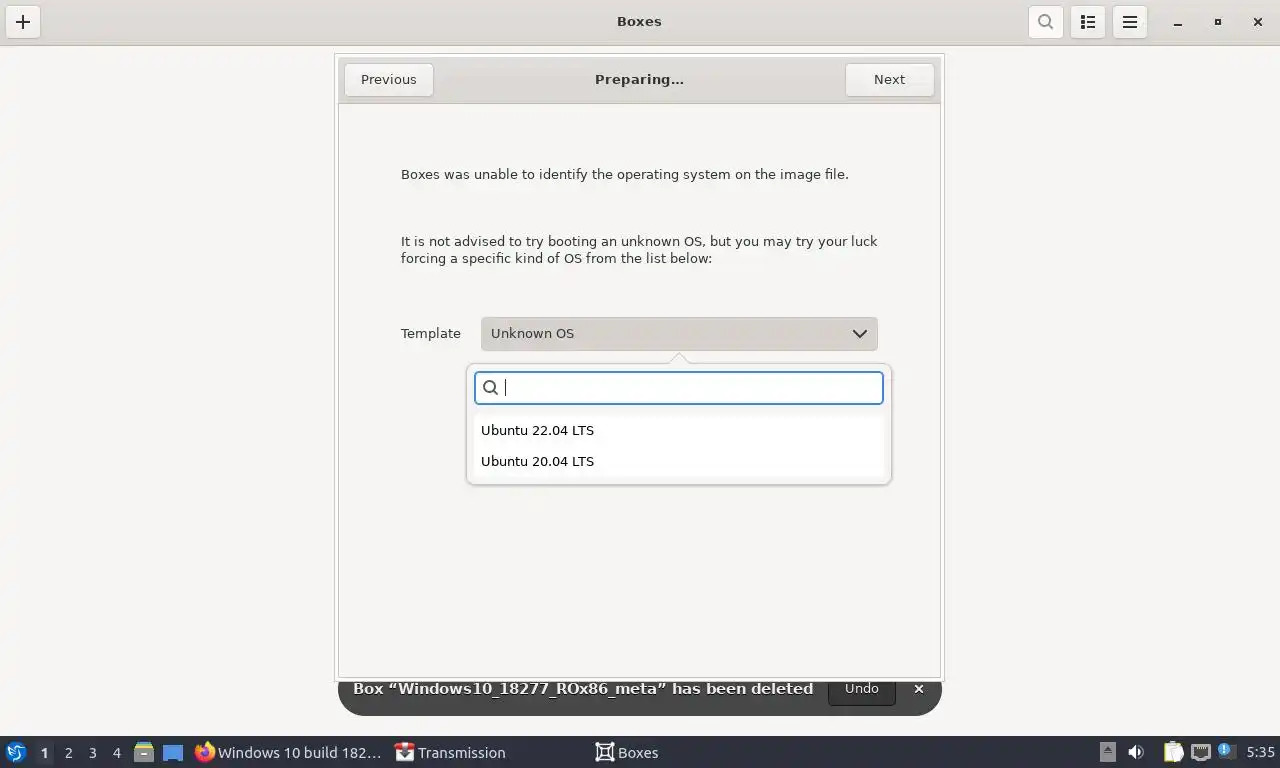Switch to workspace 4 in the taskbar
The height and width of the screenshot is (768, 1280).
pos(117,753)
